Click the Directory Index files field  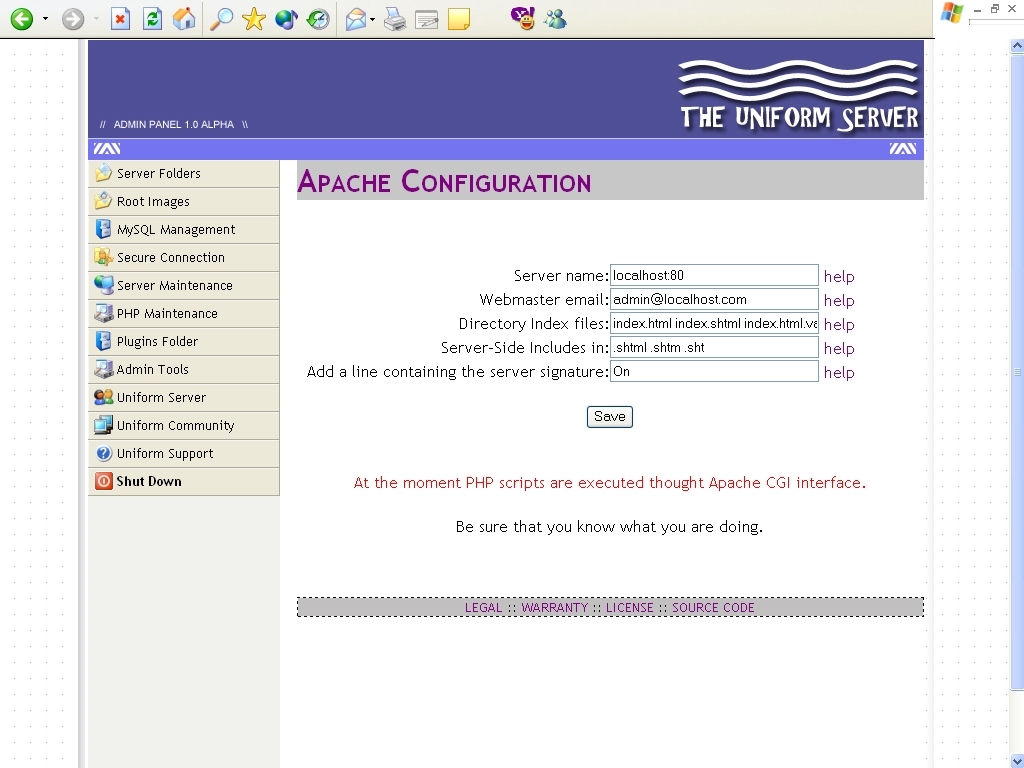point(714,323)
